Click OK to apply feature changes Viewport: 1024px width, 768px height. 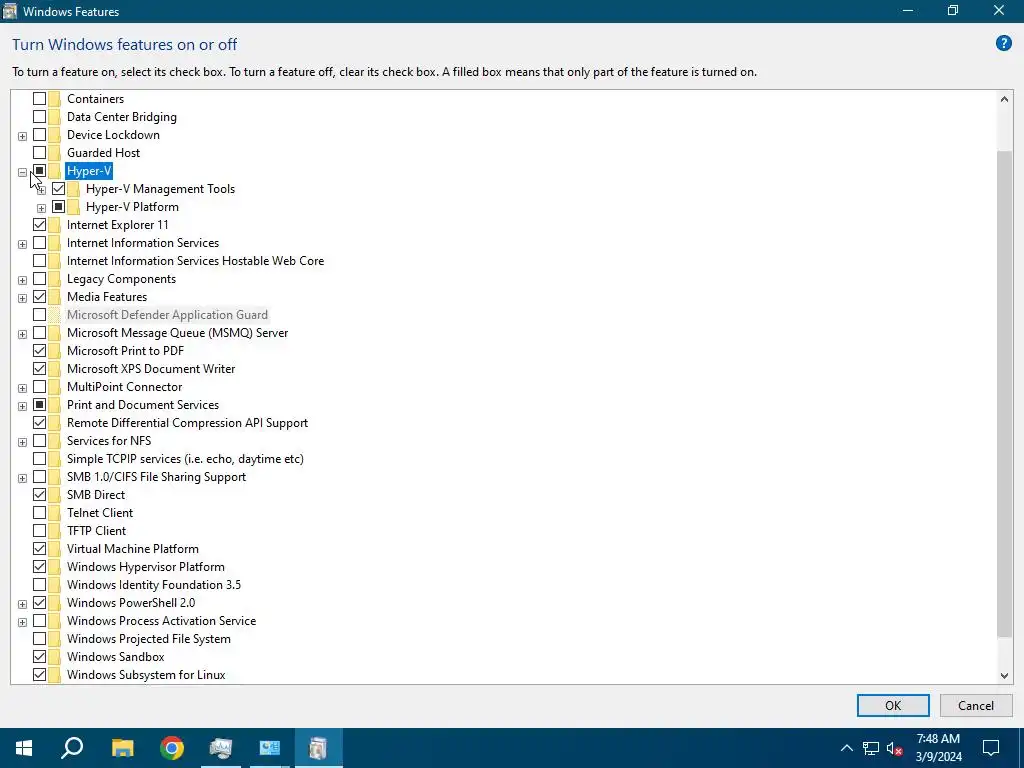click(x=893, y=705)
